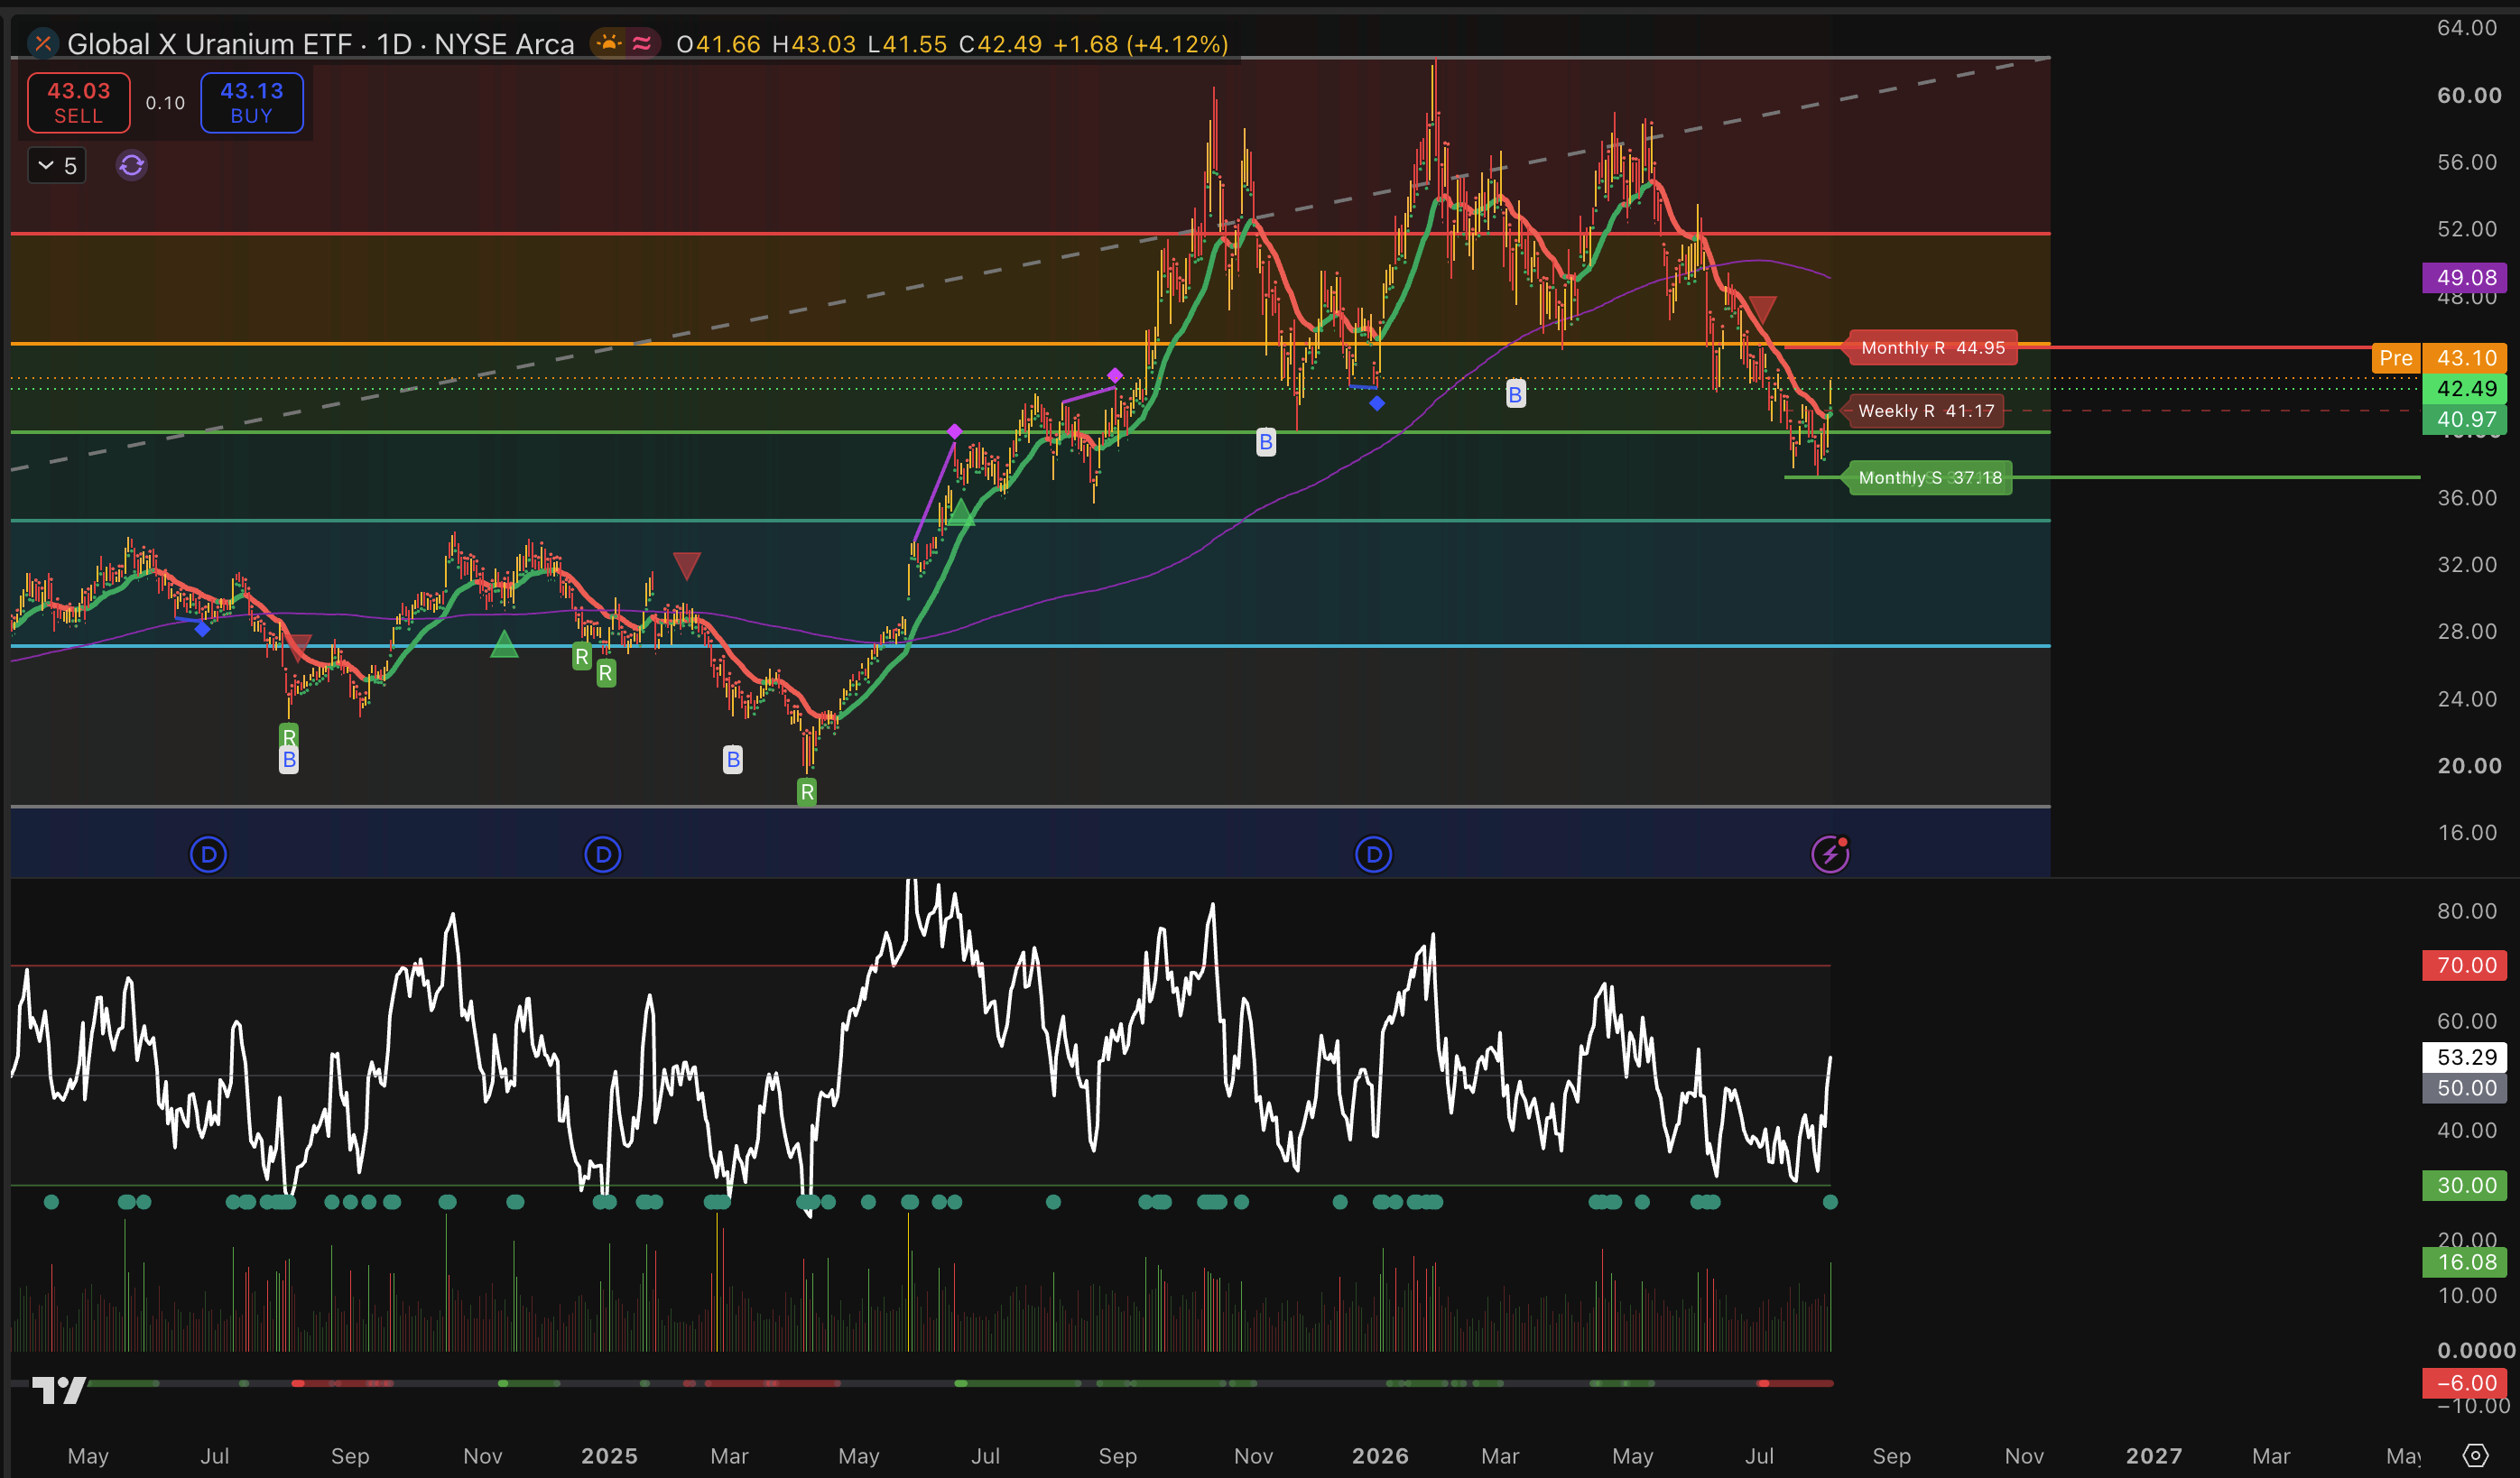Image resolution: width=2520 pixels, height=1478 pixels.
Task: Click the green R marker at August 2024 low
Action: [289, 737]
